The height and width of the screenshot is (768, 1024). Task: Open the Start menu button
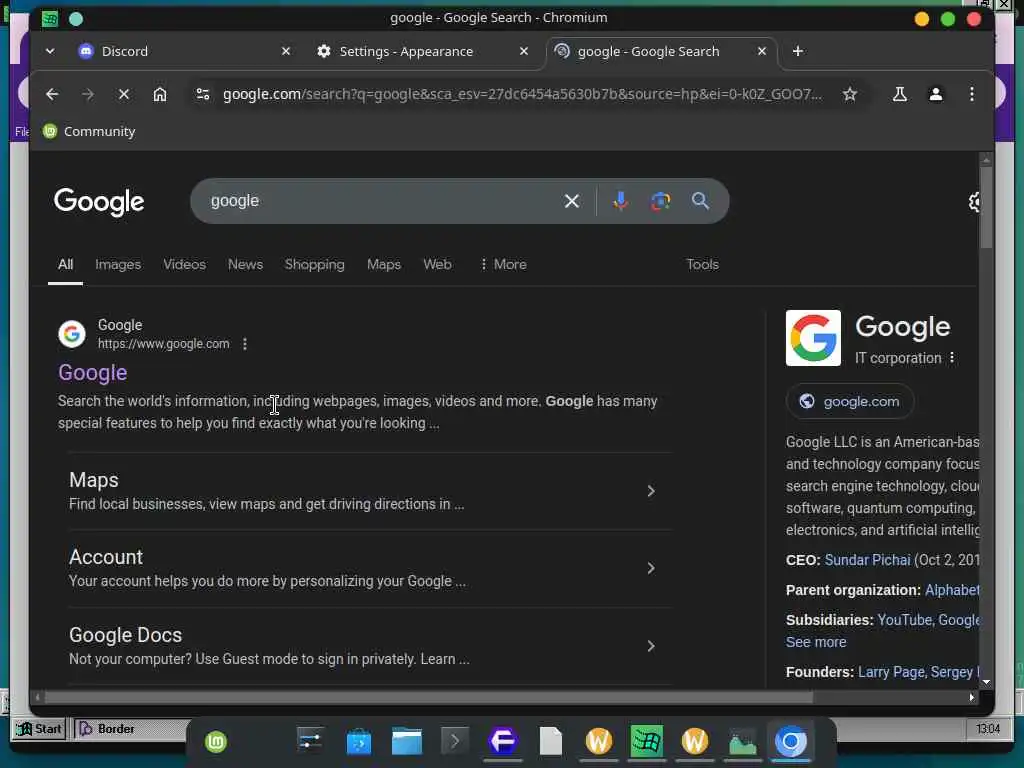(x=39, y=729)
